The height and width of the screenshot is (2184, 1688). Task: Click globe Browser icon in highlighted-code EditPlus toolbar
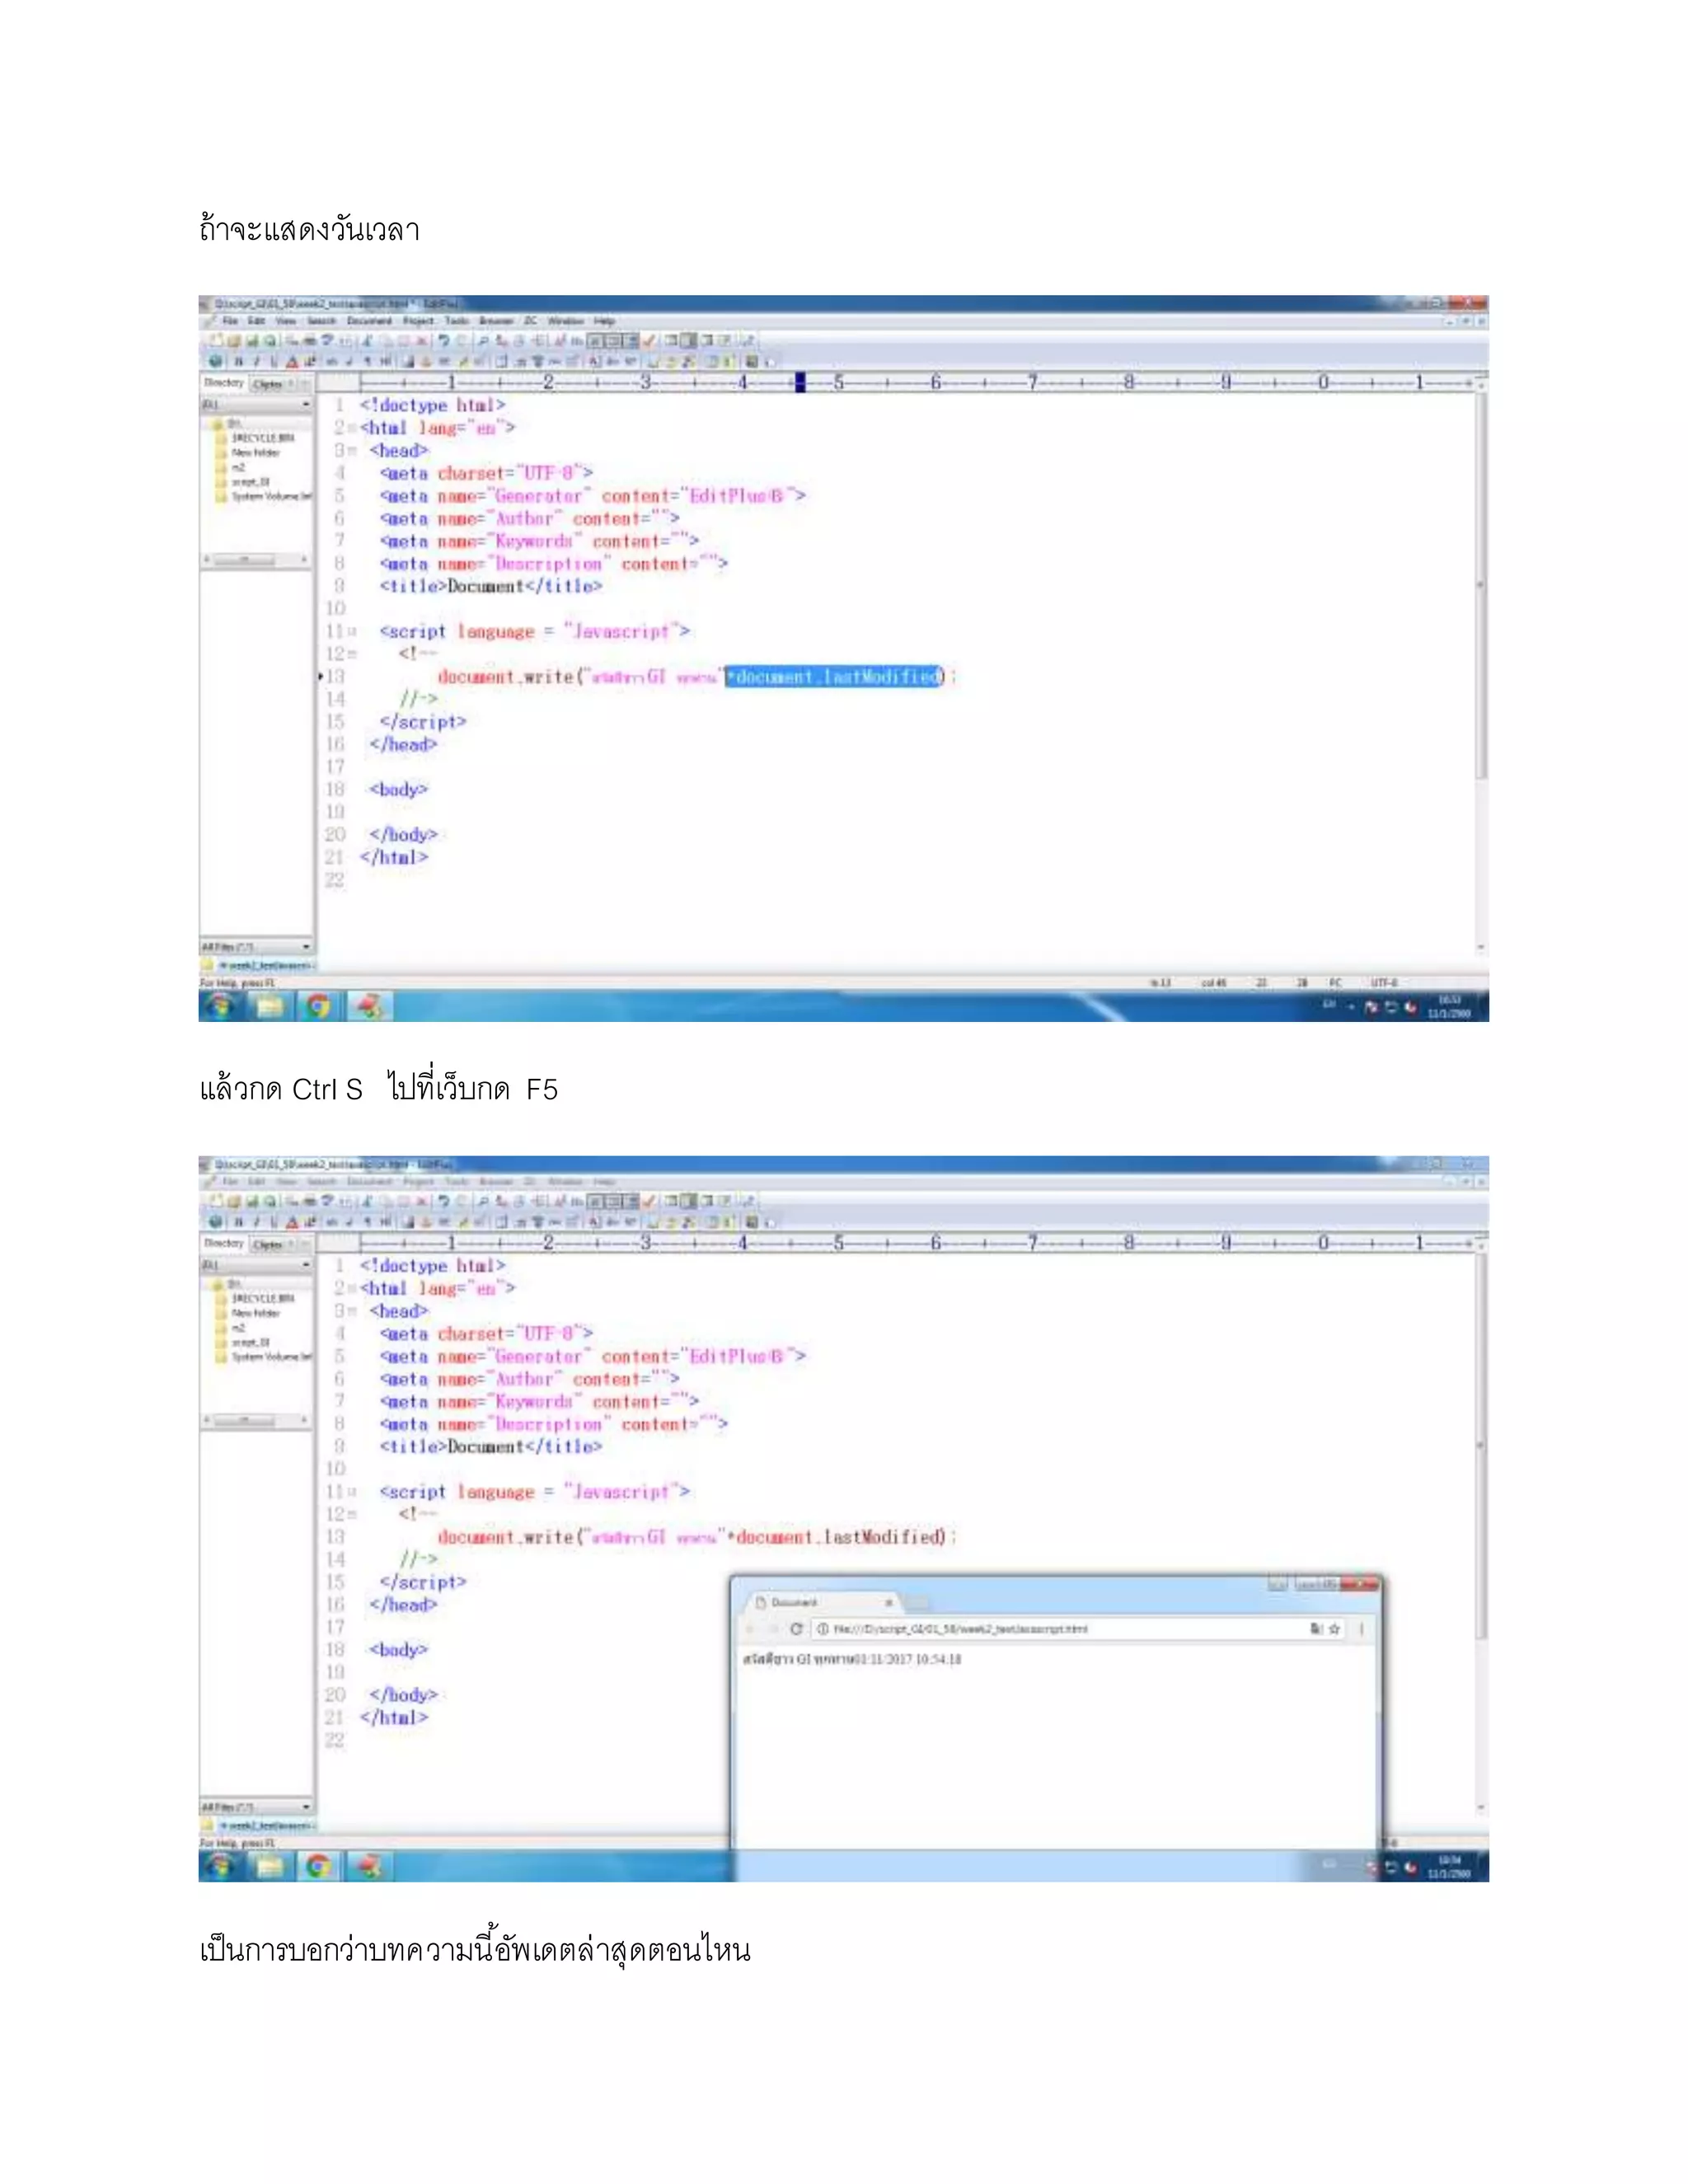(x=216, y=361)
